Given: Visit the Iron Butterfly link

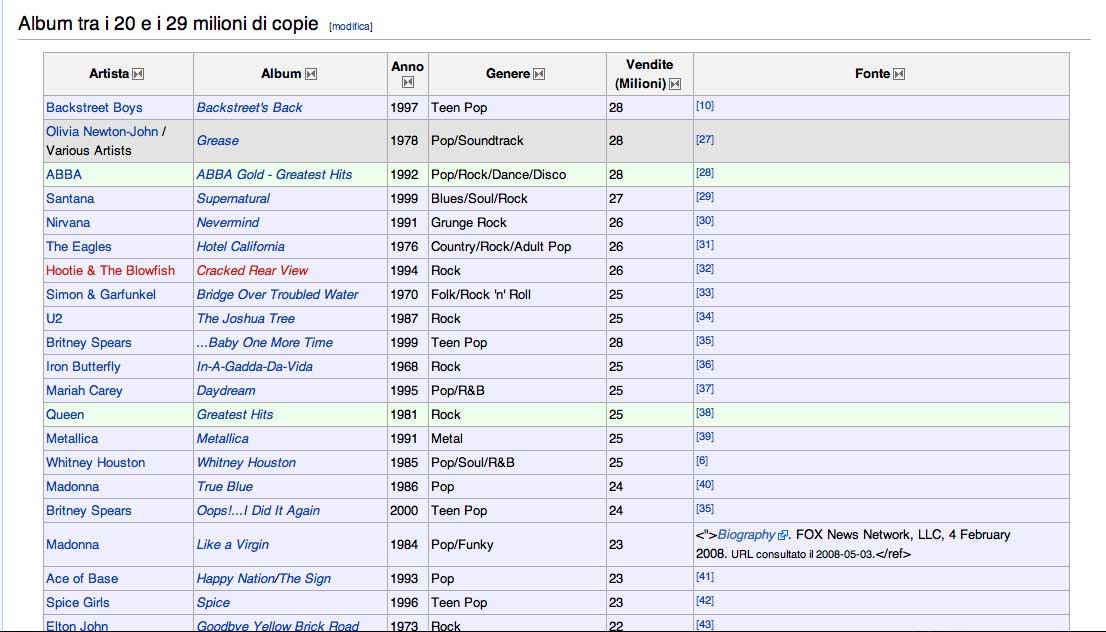Looking at the screenshot, I should point(83,366).
